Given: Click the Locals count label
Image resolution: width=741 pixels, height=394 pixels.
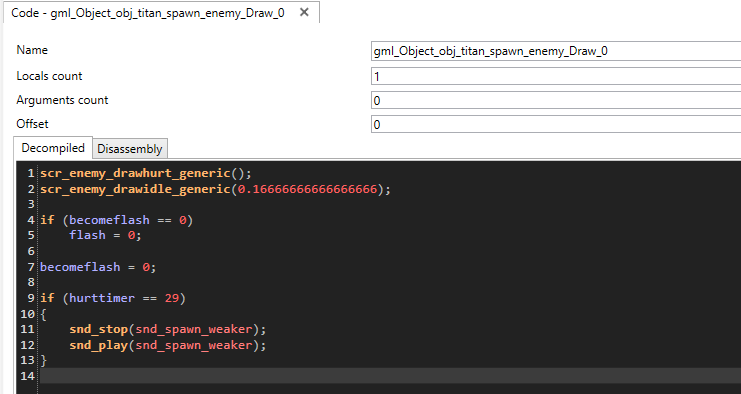Looking at the screenshot, I should click(49, 76).
